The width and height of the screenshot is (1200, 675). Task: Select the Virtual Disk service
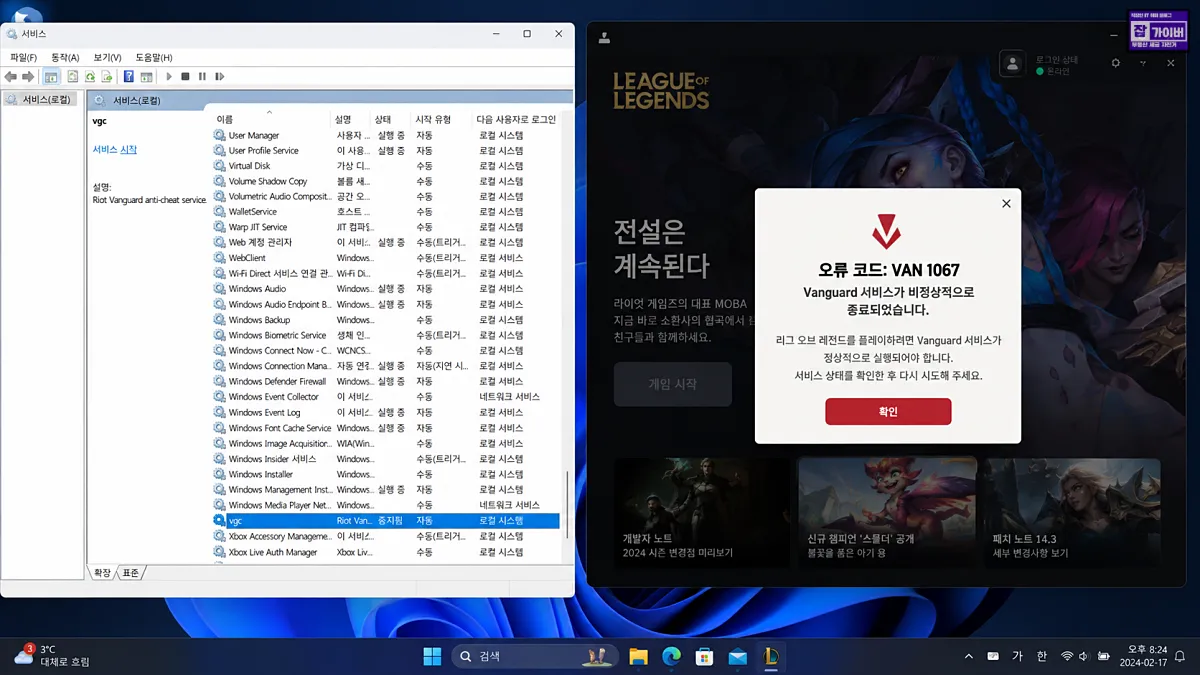tap(386, 166)
